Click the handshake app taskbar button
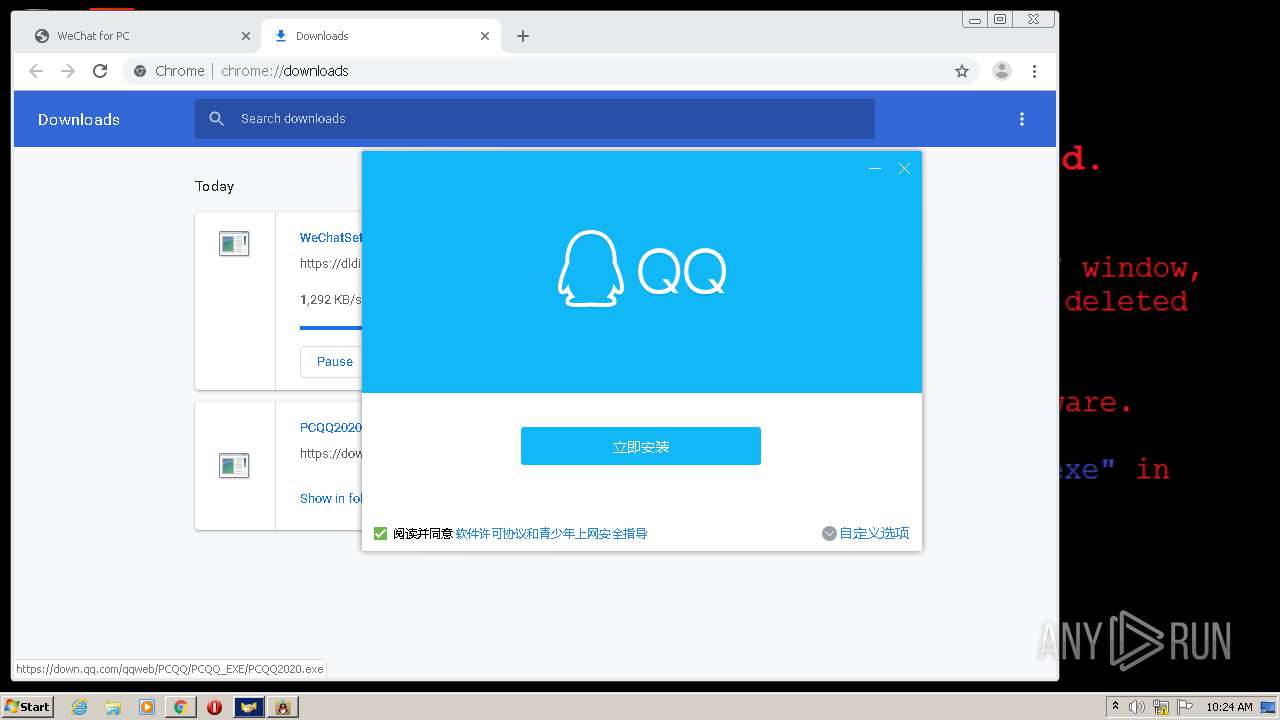The width and height of the screenshot is (1280, 720). [x=249, y=706]
